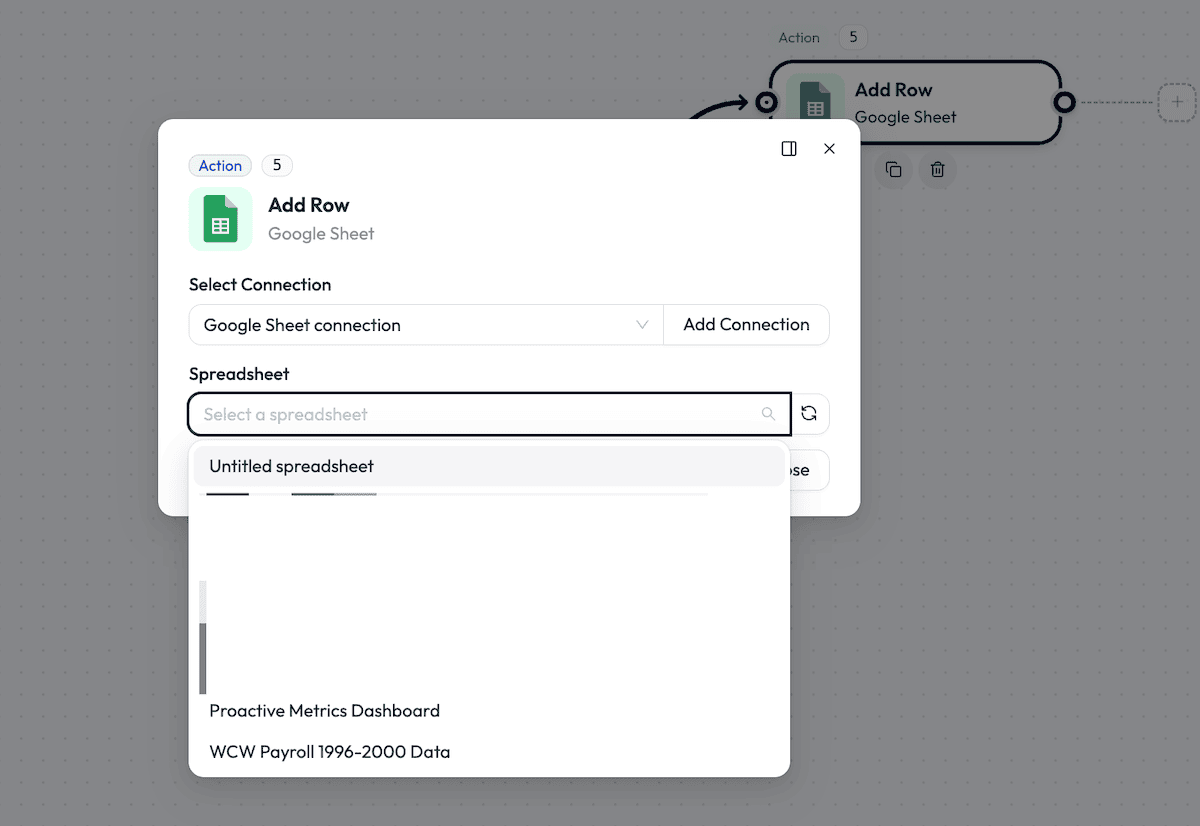Click the step number 5 badge in dialog
Screen dimensions: 1200x826
277,165
